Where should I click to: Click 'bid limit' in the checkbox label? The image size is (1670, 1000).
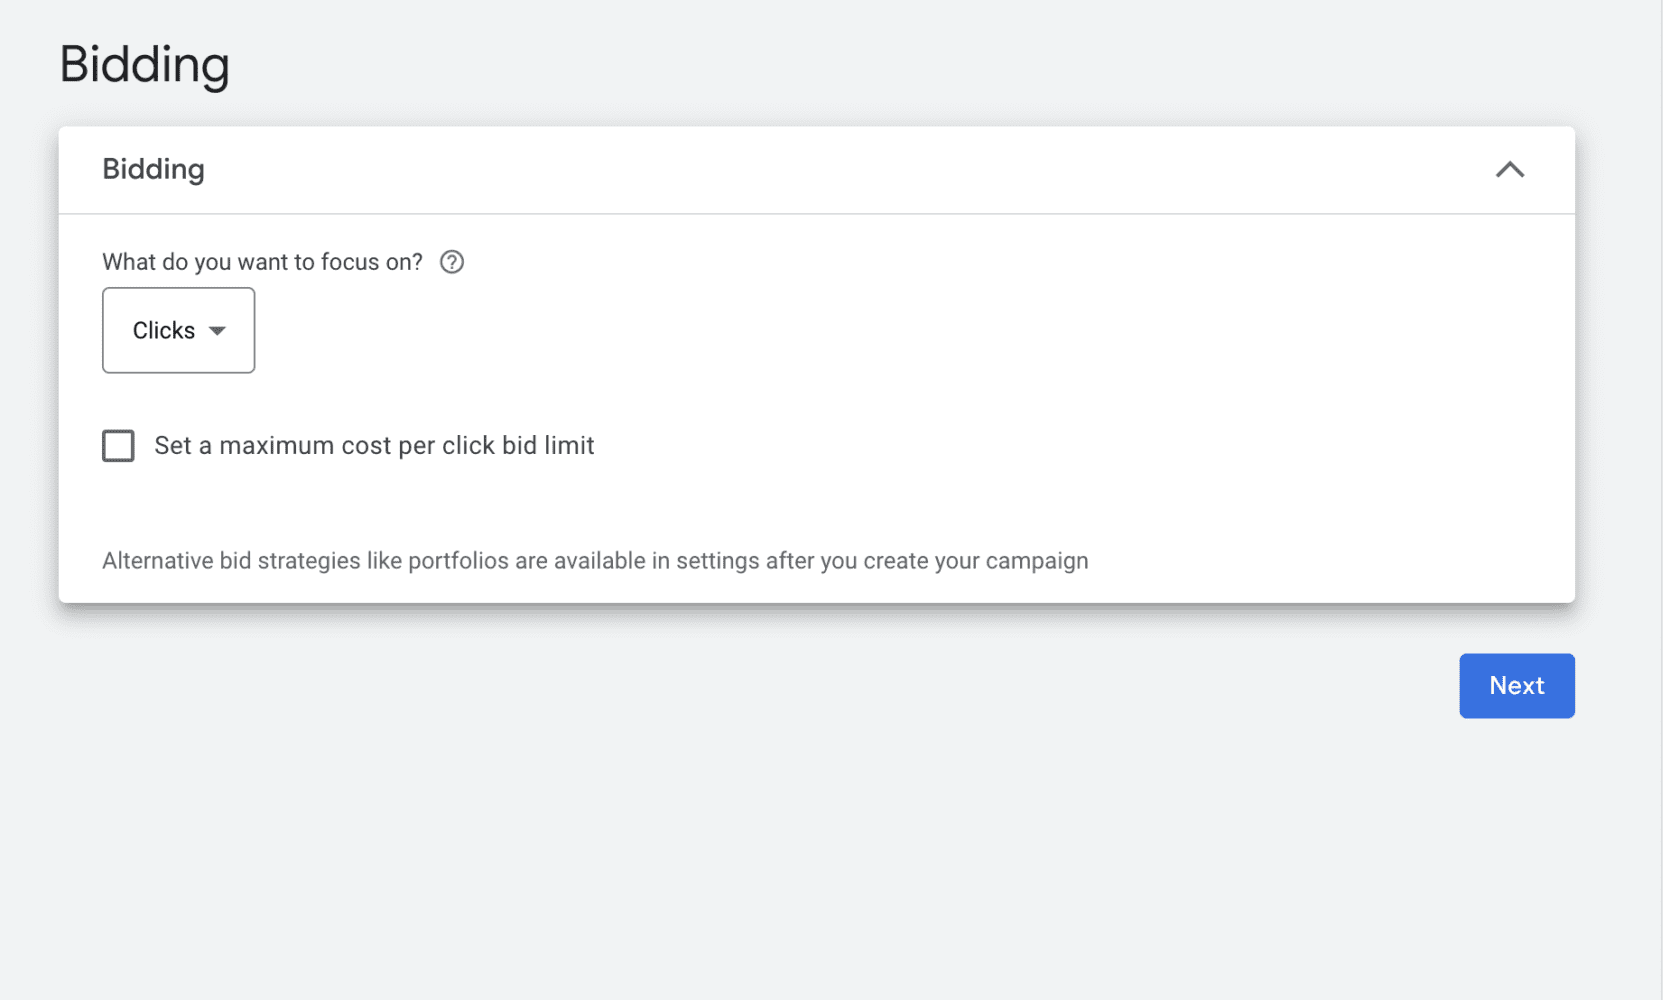pos(548,446)
